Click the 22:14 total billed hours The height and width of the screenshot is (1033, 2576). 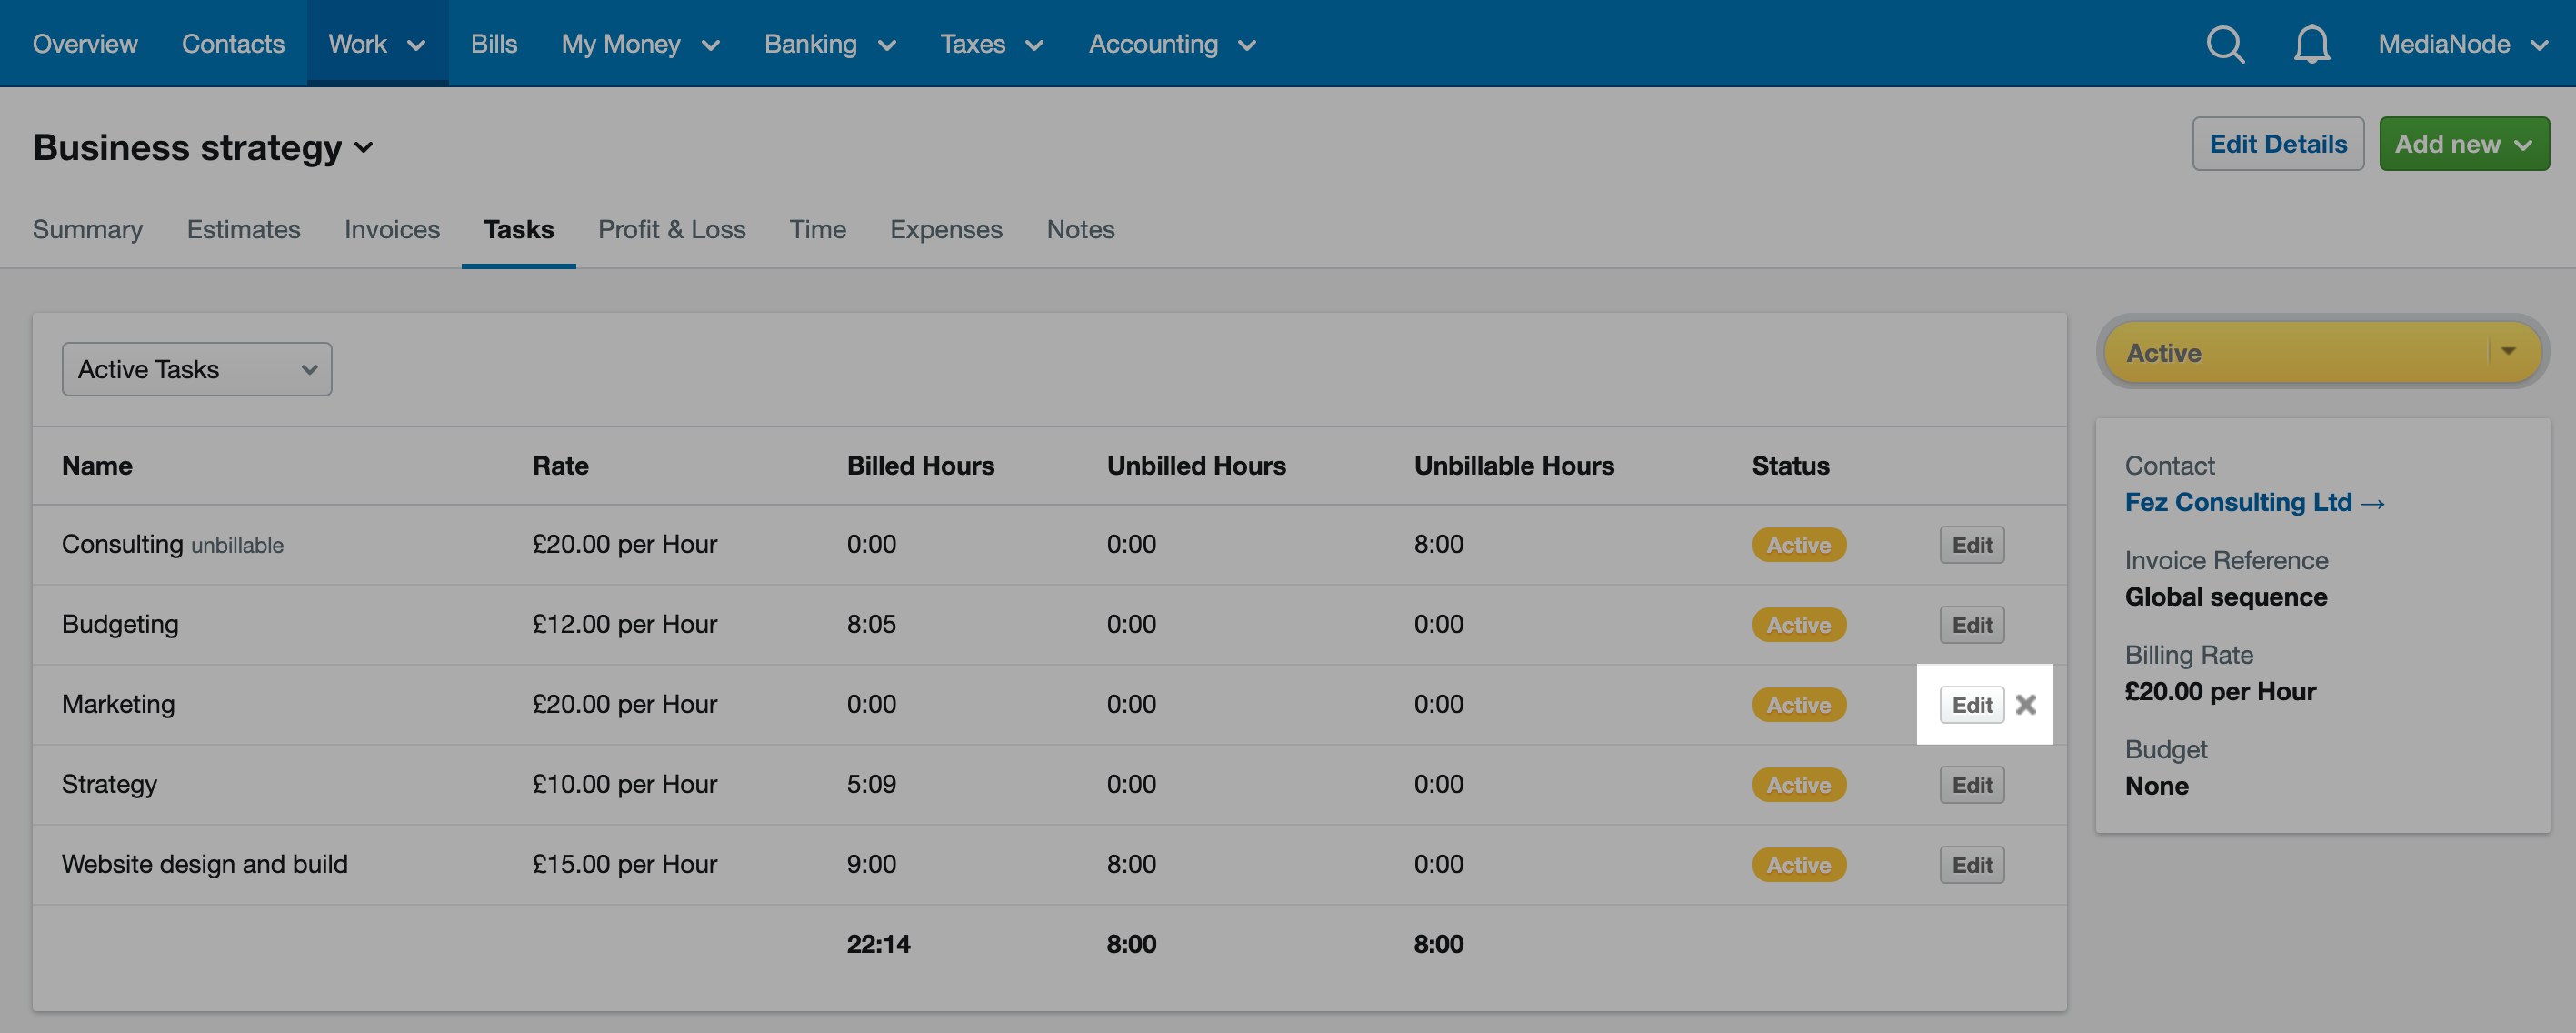click(878, 944)
